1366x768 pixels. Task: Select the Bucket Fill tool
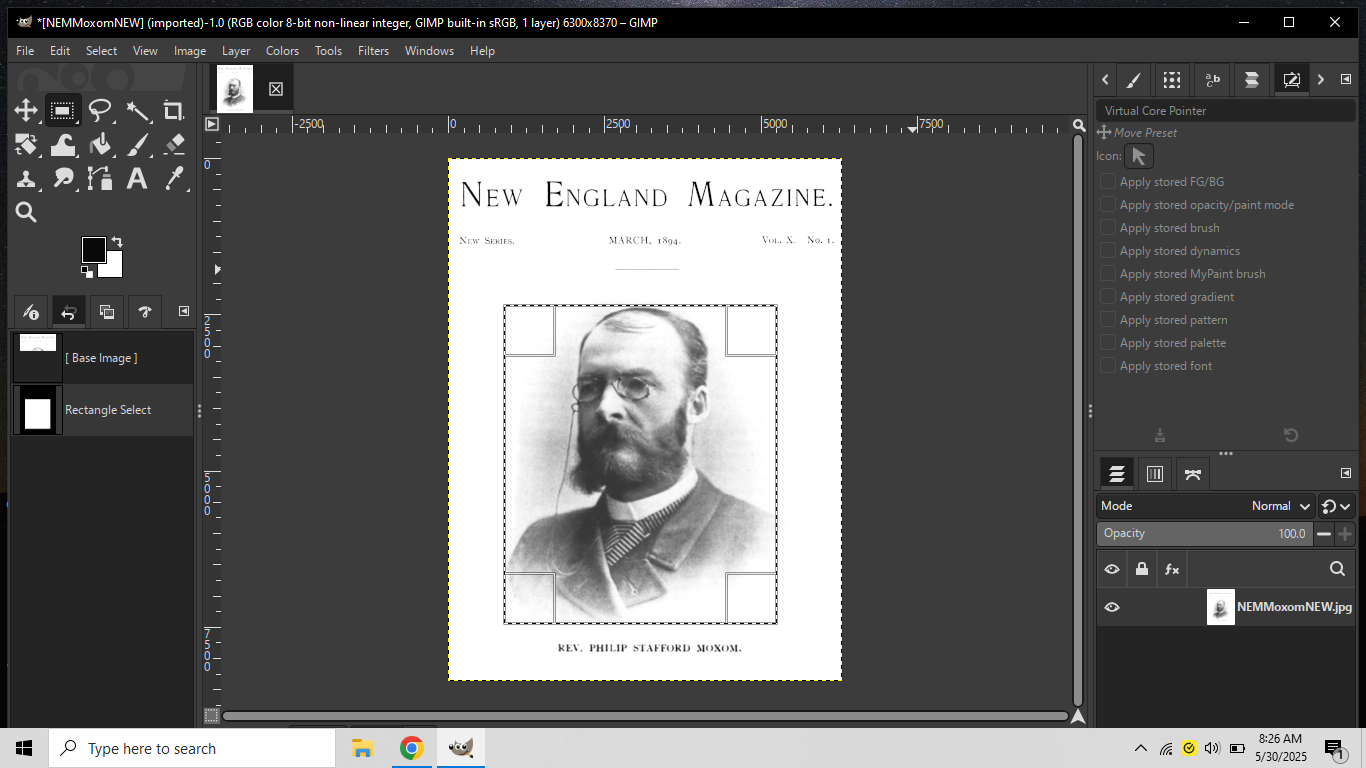click(x=100, y=145)
